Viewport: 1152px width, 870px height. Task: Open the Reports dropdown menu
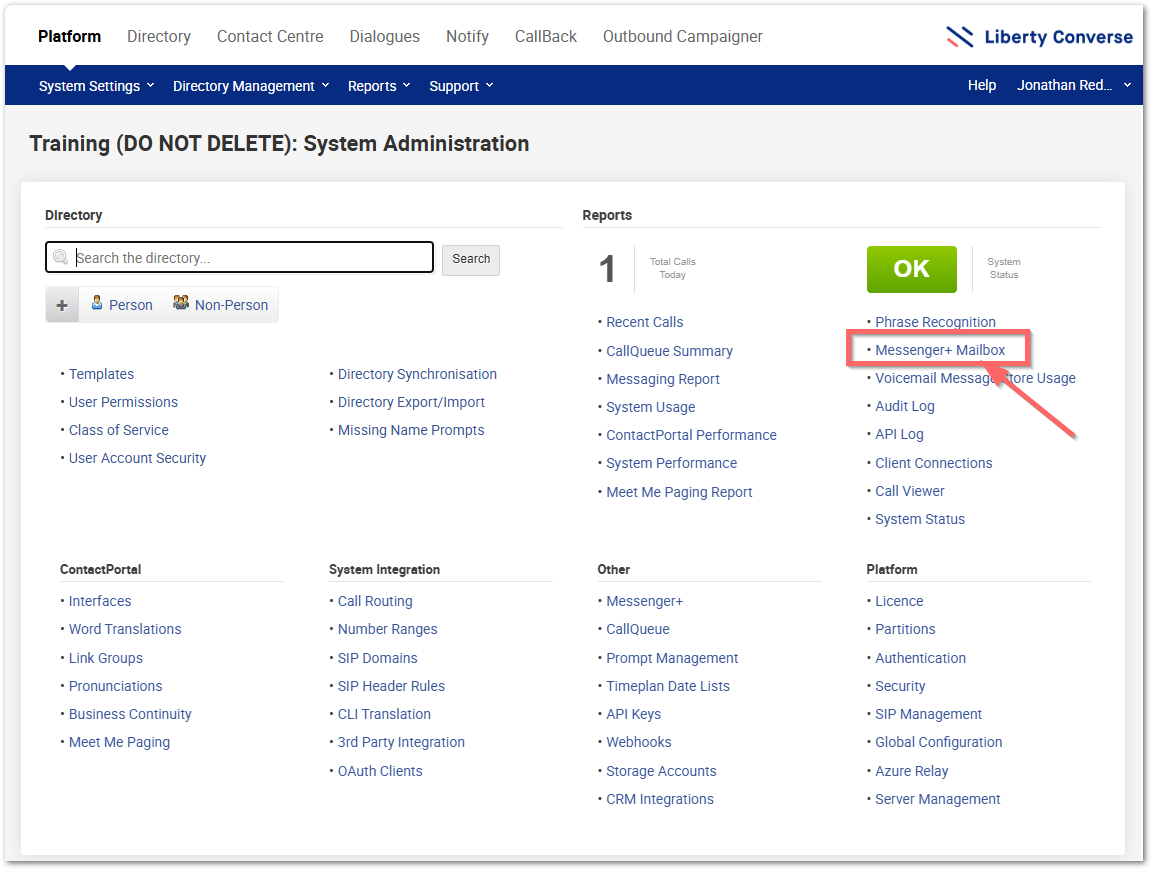(378, 86)
